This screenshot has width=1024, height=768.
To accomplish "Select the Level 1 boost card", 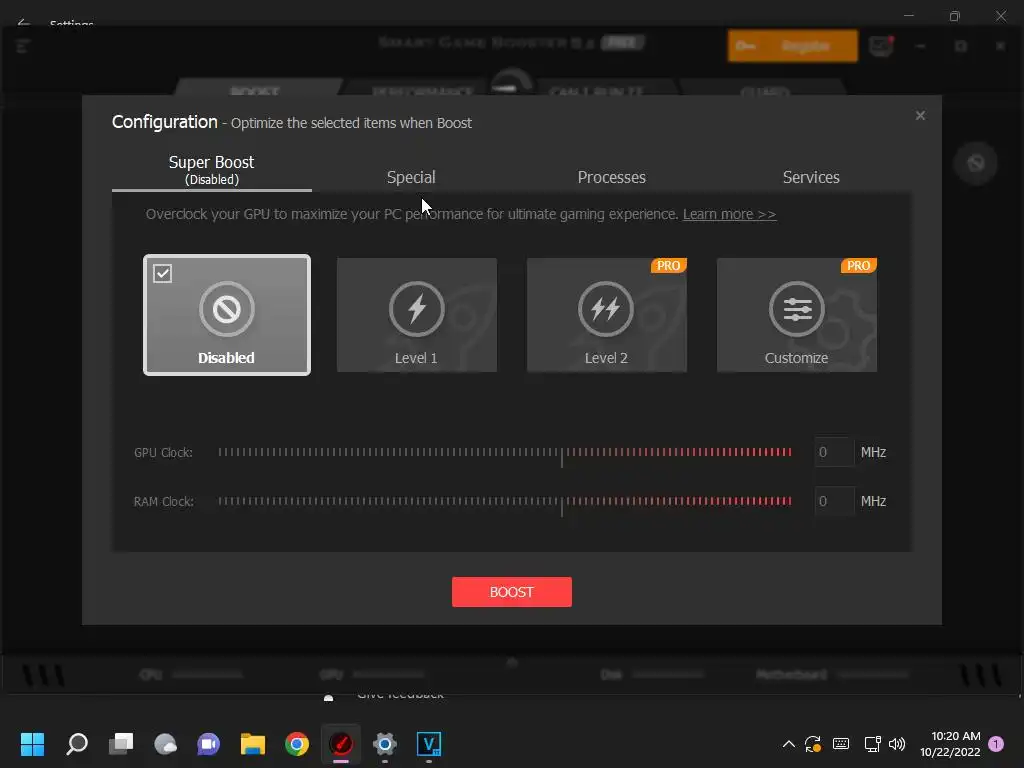I will [x=417, y=315].
